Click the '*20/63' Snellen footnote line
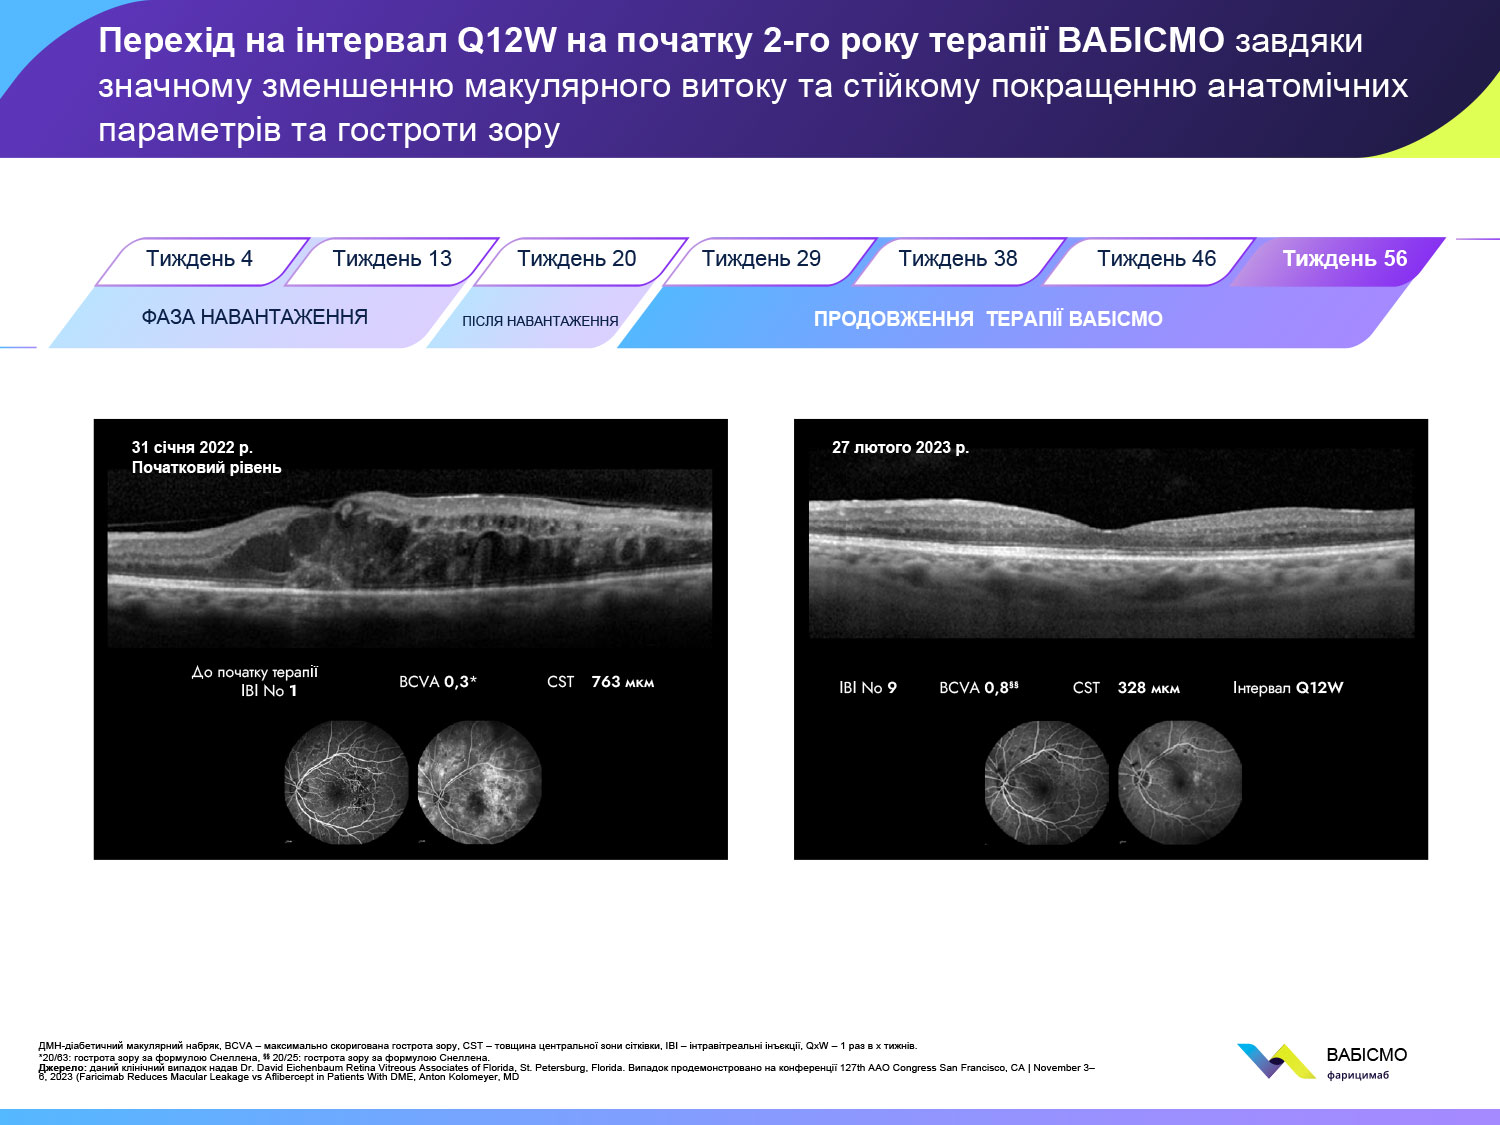Screen dimensions: 1500x1125 [264, 1057]
